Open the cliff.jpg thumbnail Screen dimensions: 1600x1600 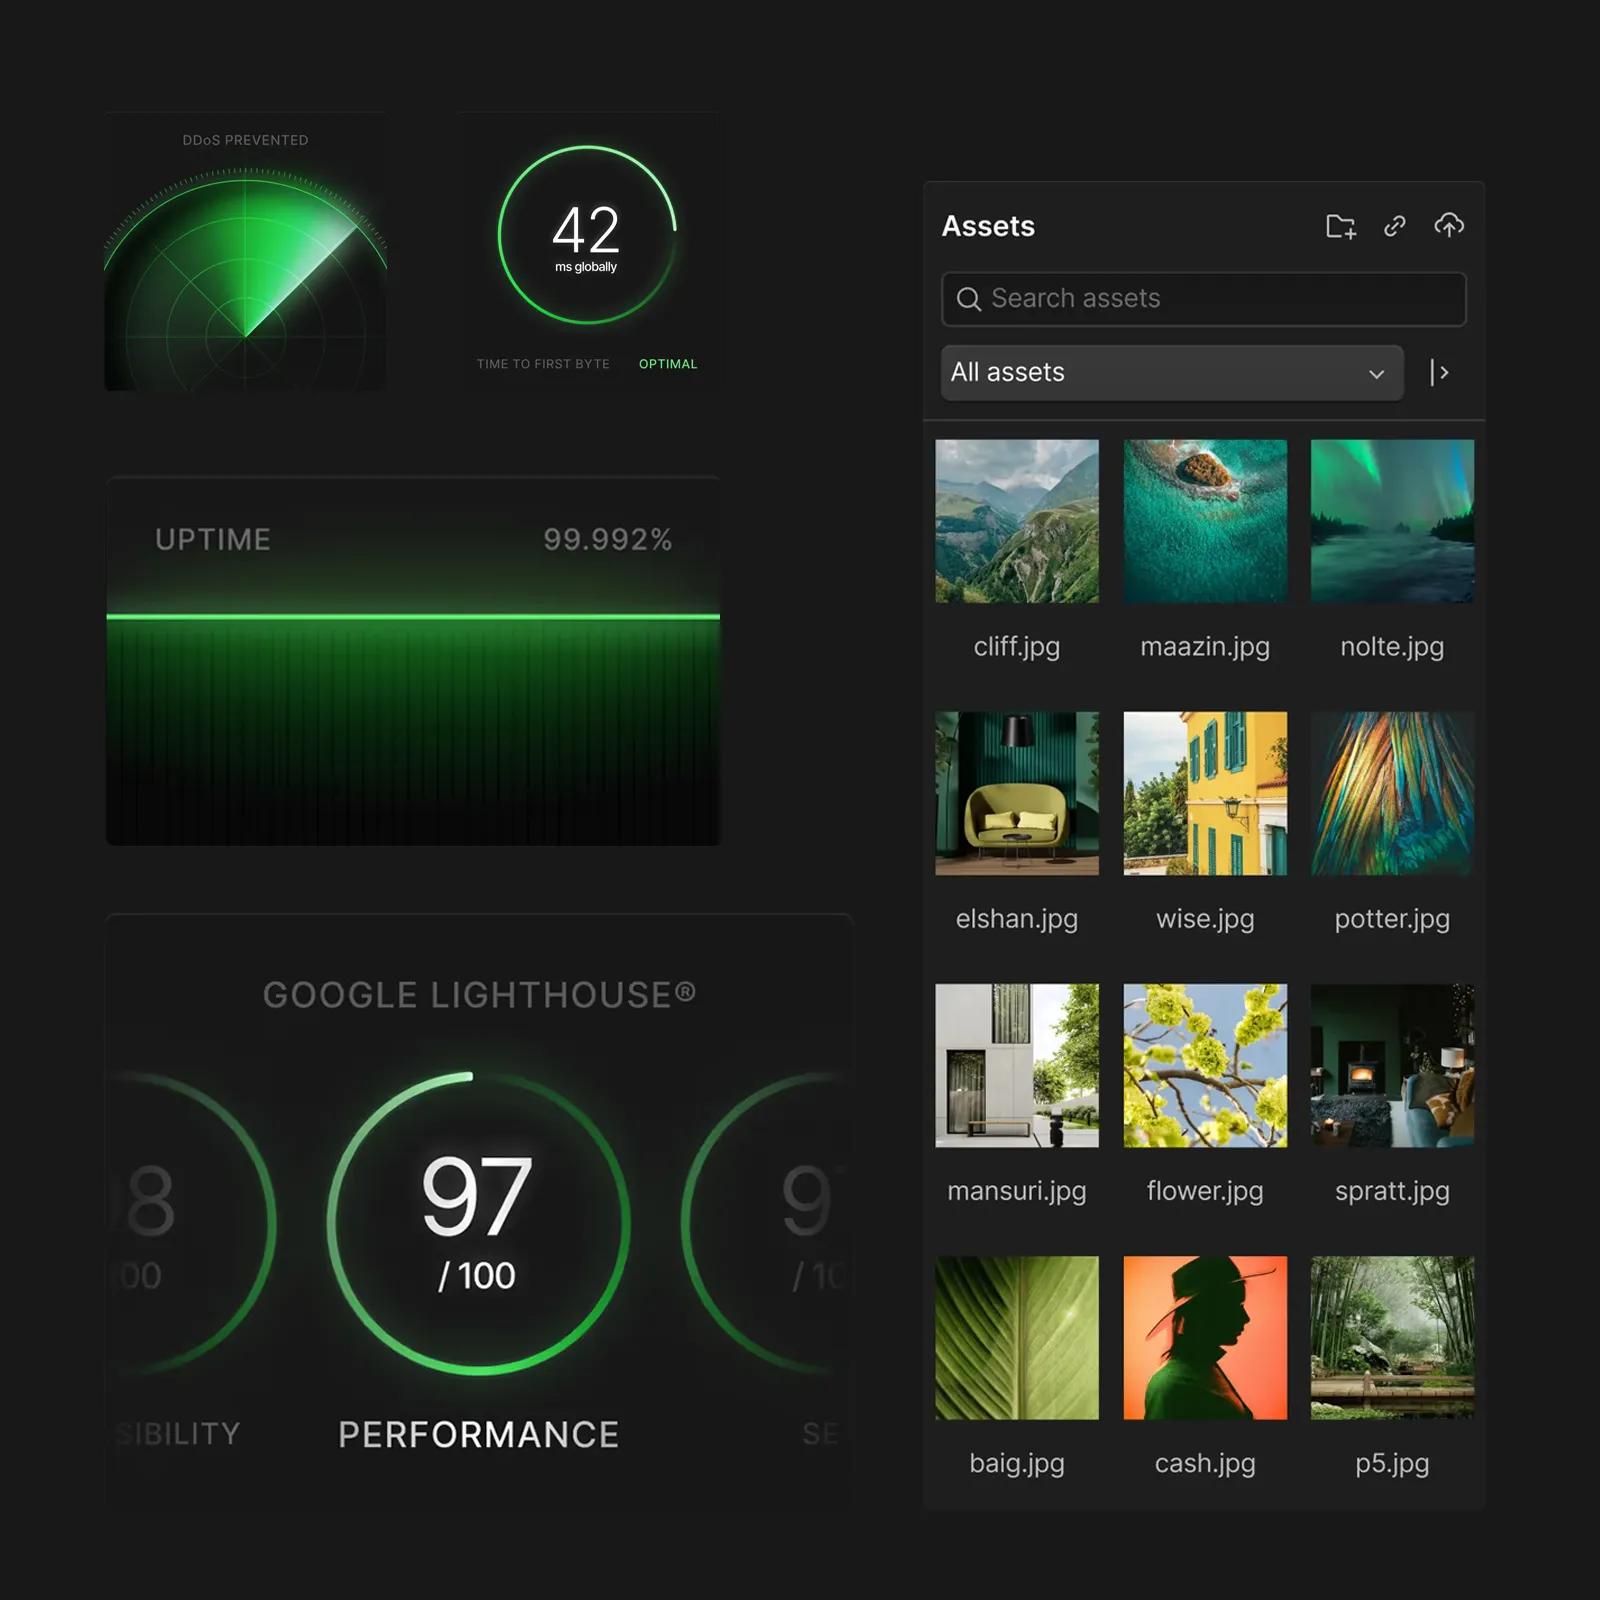(x=1017, y=521)
